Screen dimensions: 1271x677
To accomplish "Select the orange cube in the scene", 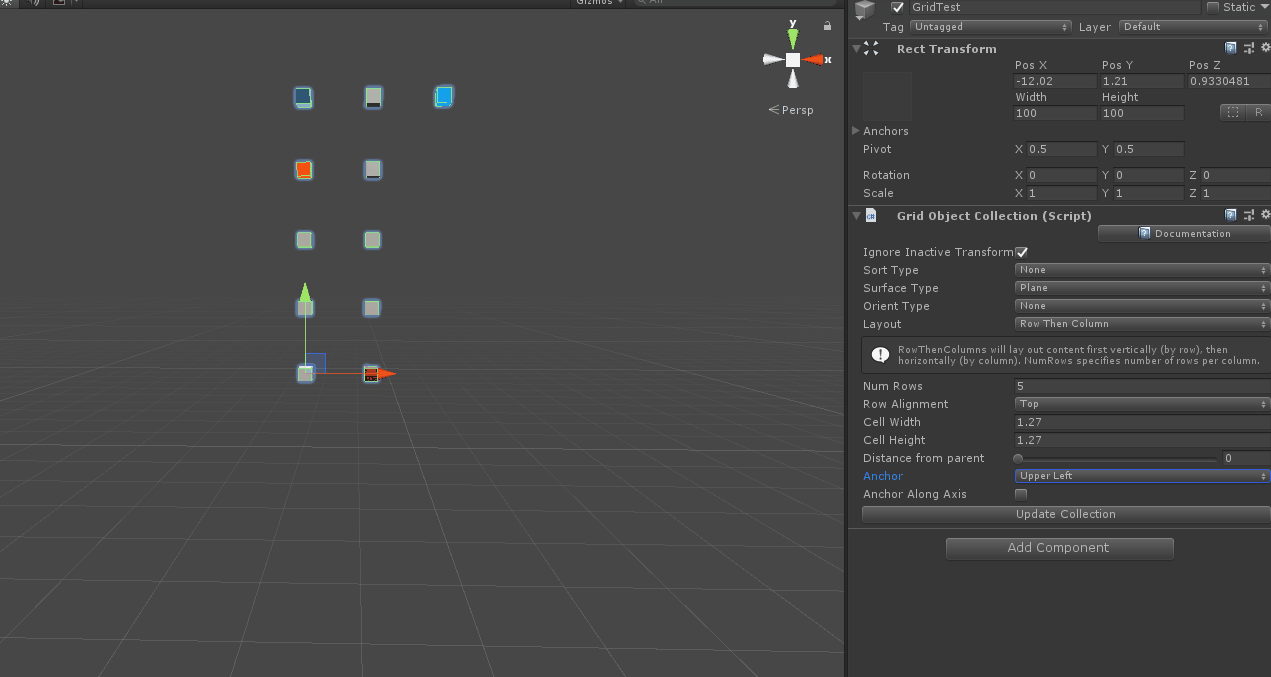I will click(x=304, y=169).
